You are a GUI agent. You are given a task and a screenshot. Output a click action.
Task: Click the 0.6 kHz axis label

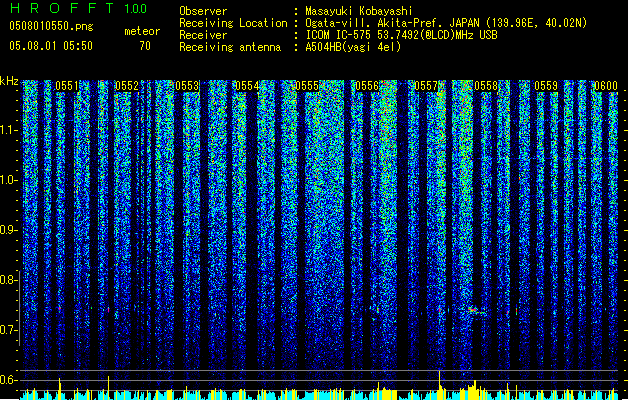[8, 380]
